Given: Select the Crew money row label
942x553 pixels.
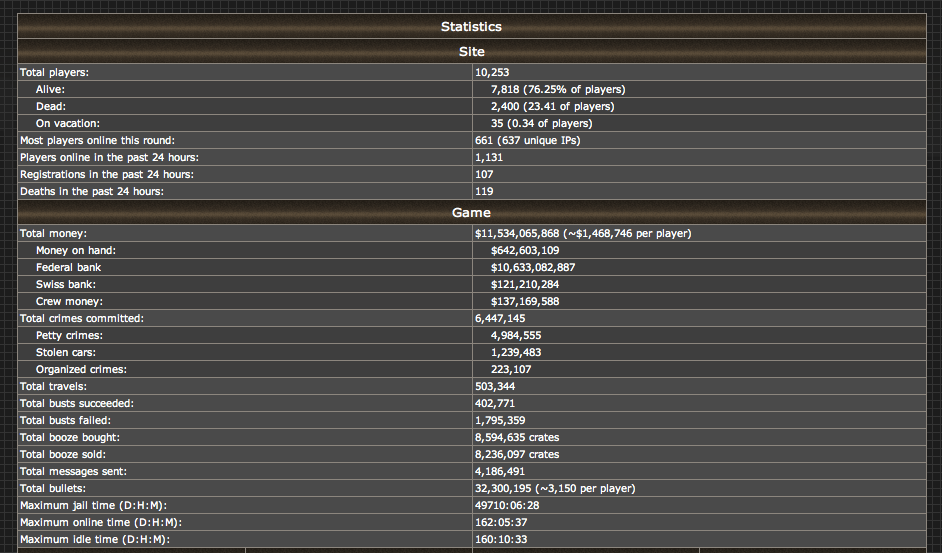Looking at the screenshot, I should pyautogui.click(x=69, y=301).
